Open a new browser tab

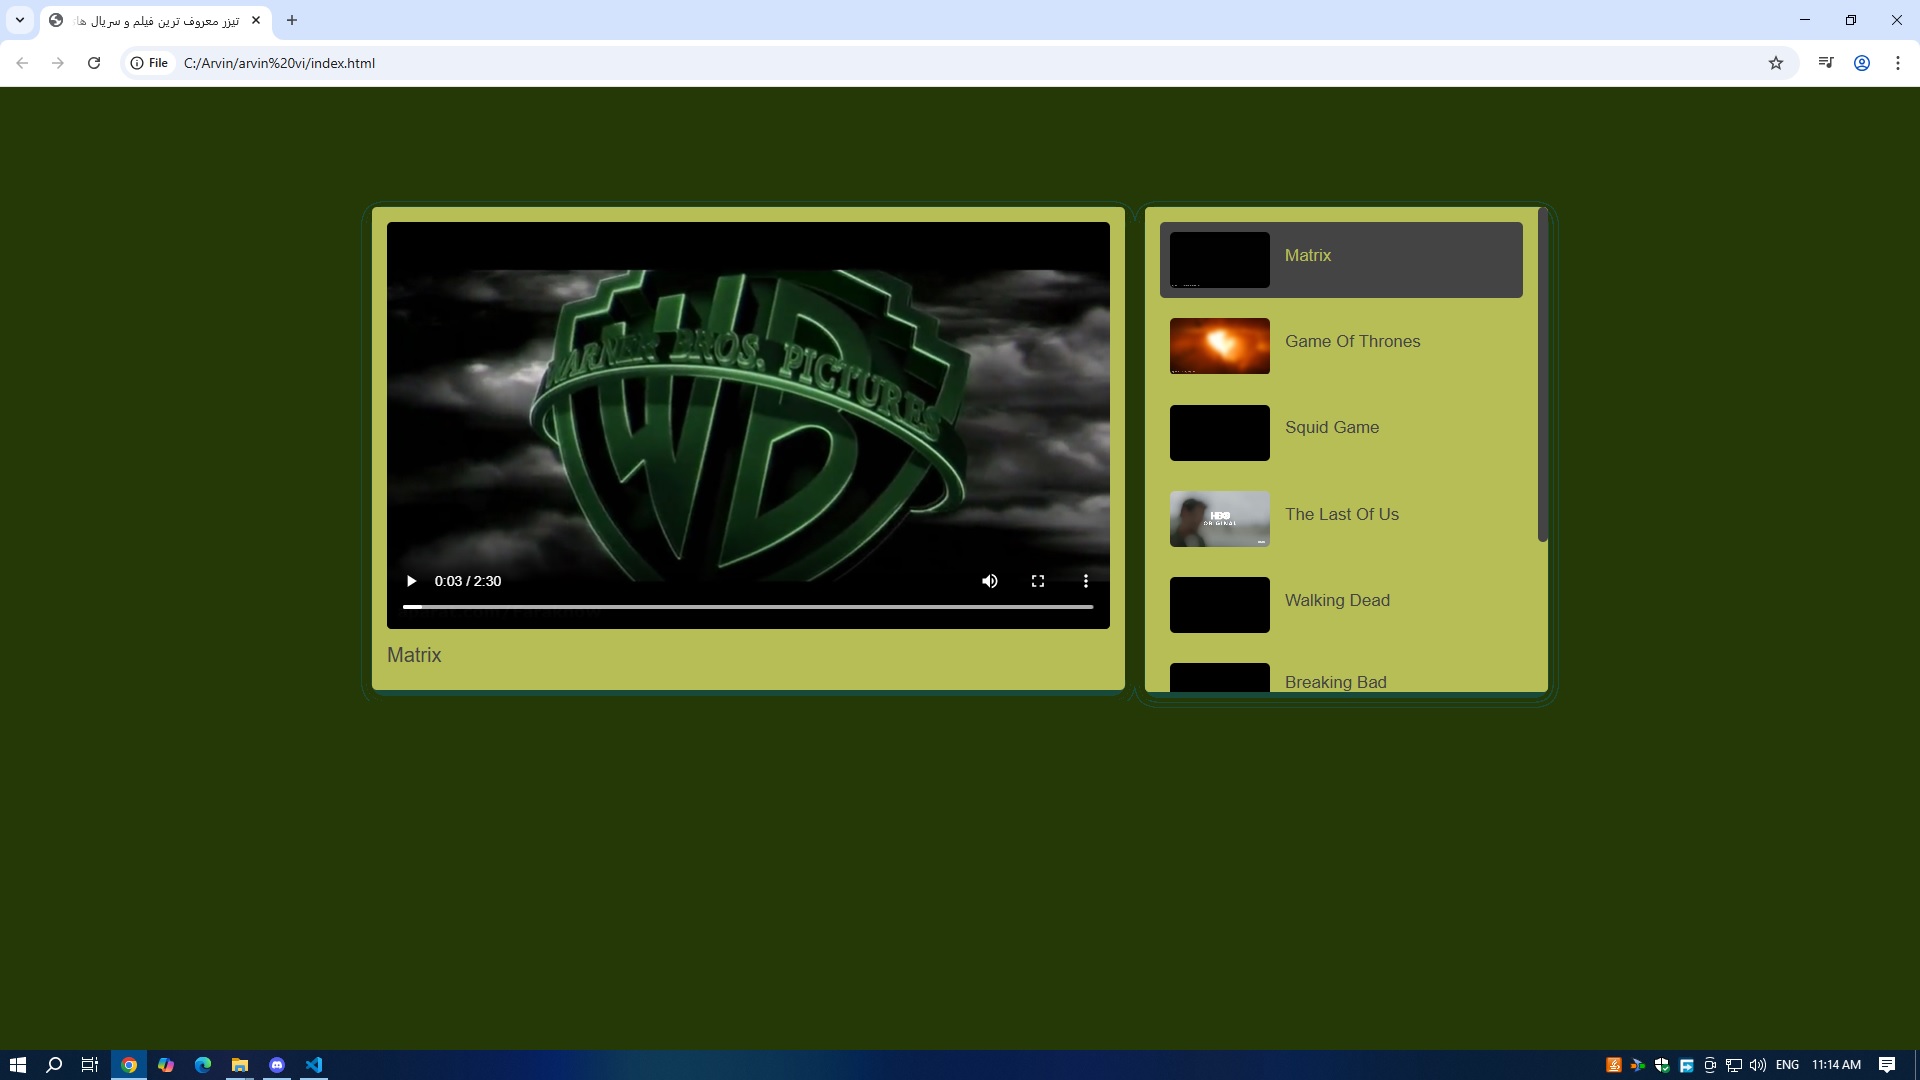pyautogui.click(x=292, y=20)
